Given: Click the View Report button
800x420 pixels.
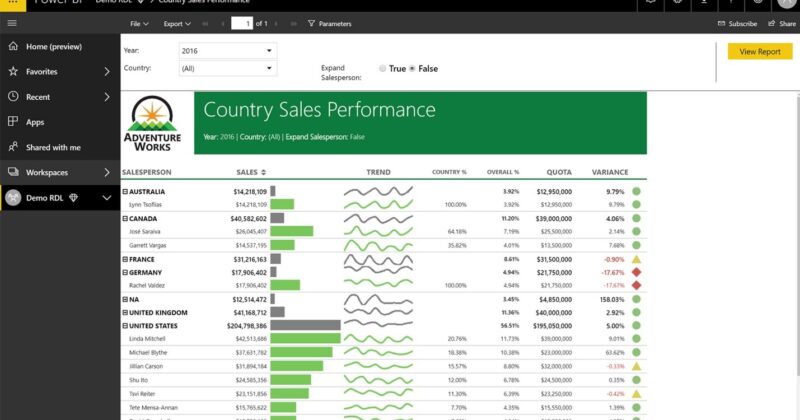Looking at the screenshot, I should [x=760, y=52].
